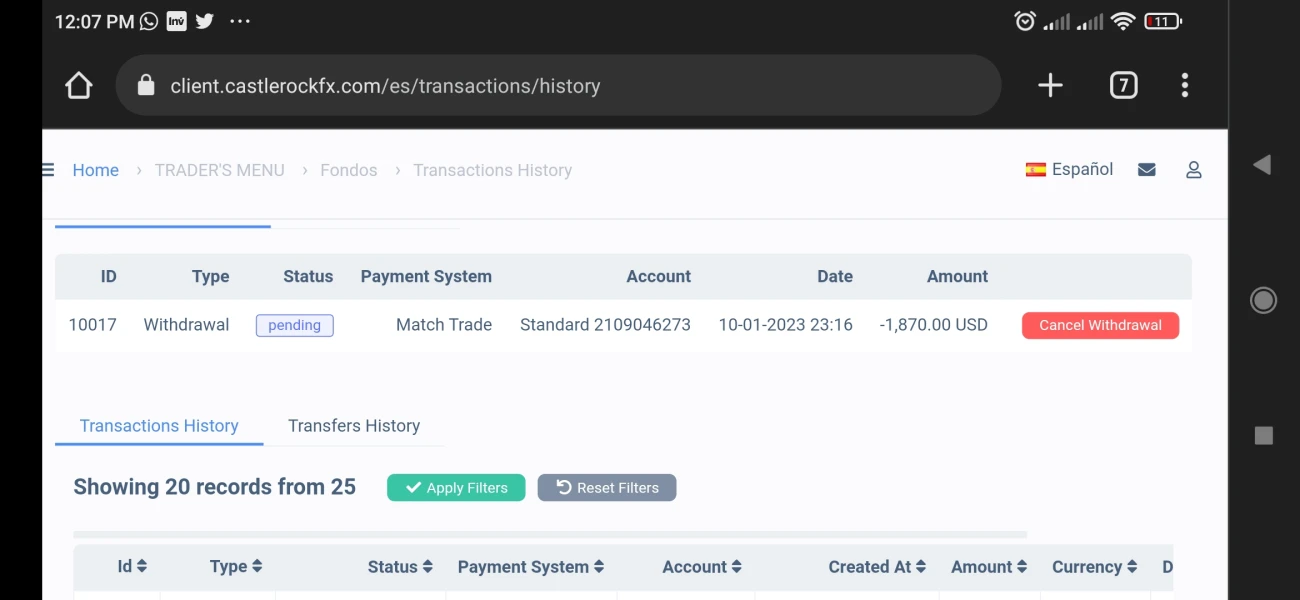The width and height of the screenshot is (1300, 600).
Task: Open the messages envelope icon
Action: tap(1147, 170)
